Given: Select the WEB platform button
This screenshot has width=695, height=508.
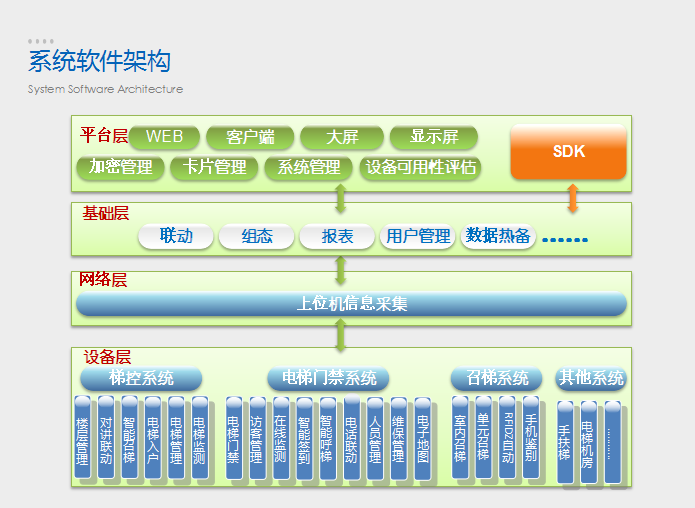Looking at the screenshot, I should point(164,137).
